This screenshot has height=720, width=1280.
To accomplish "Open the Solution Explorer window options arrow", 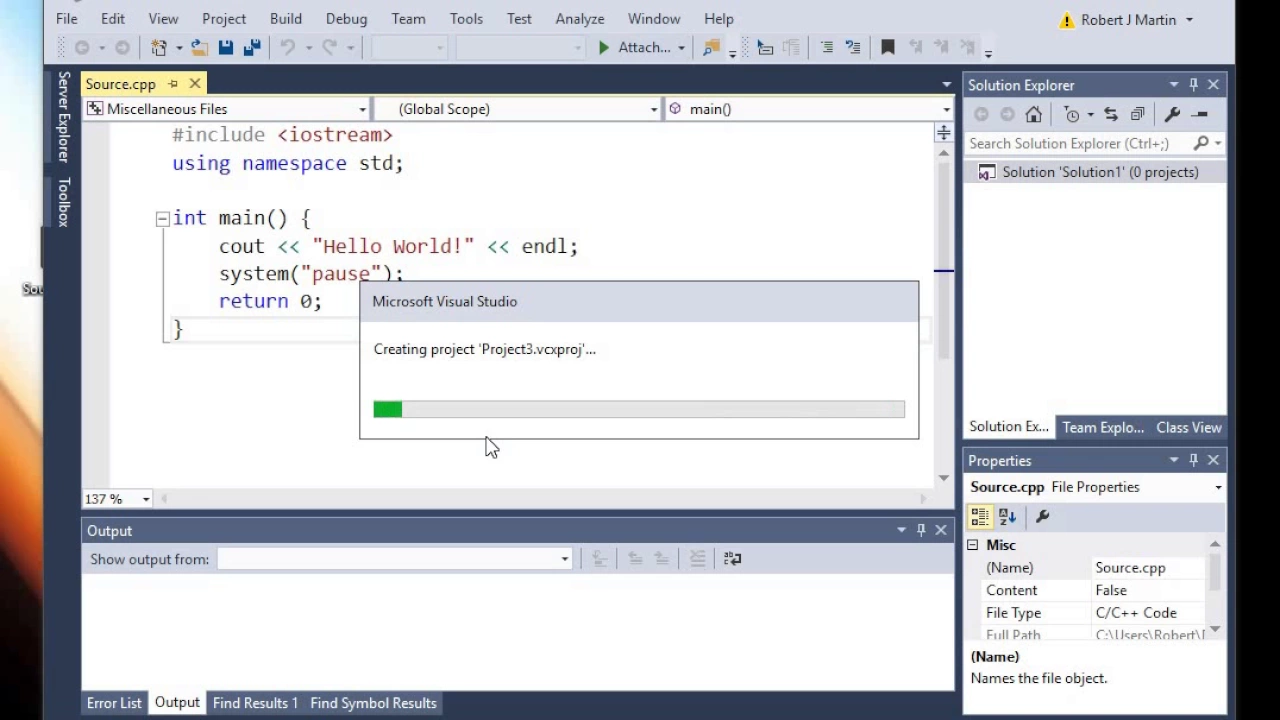I will 1174,85.
